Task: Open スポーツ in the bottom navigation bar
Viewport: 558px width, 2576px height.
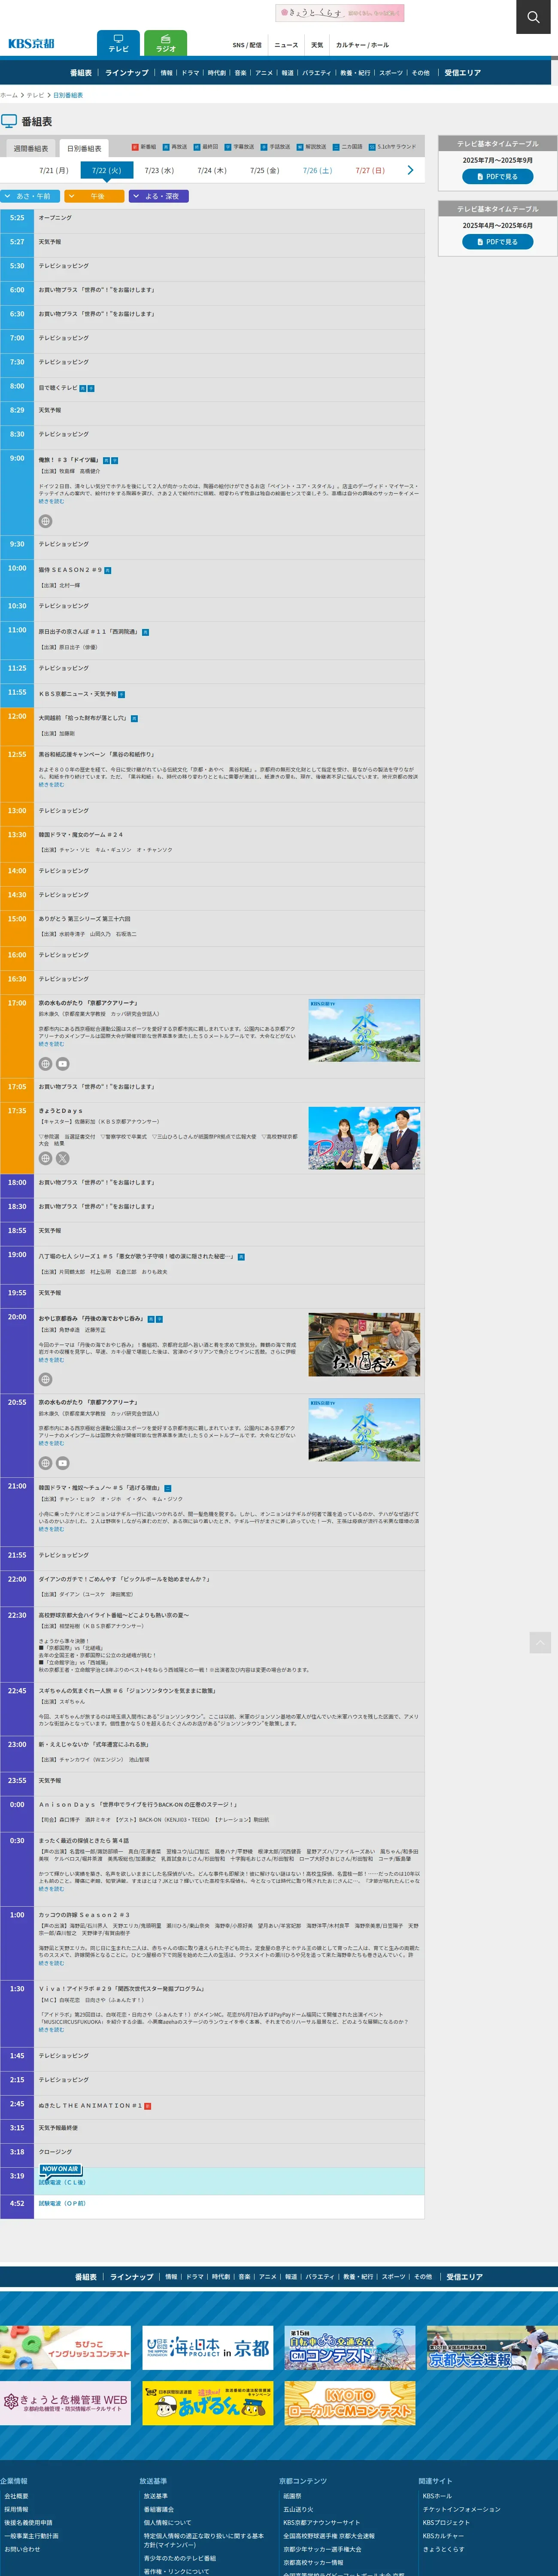Action: 394,2277
